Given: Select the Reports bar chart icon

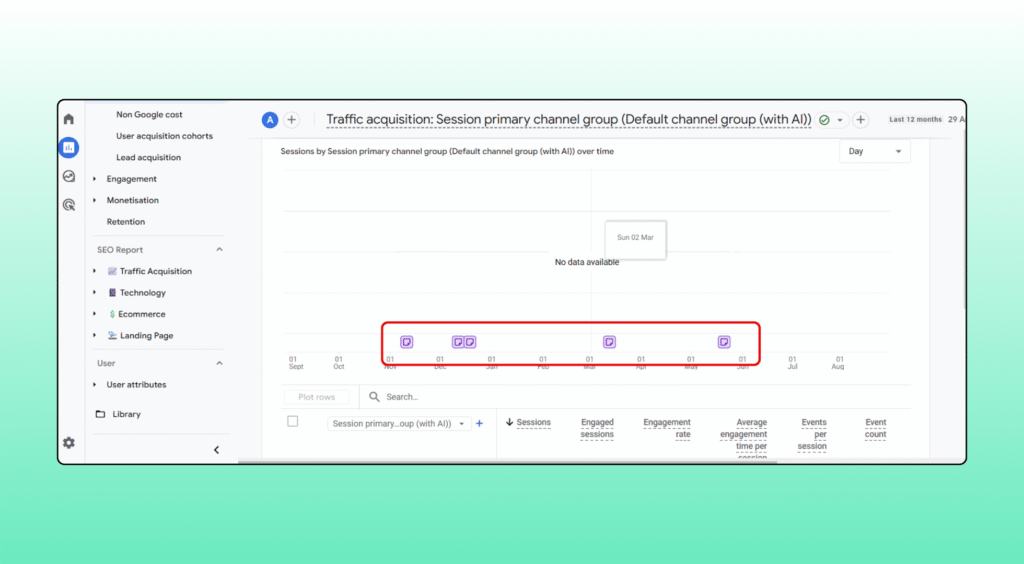Looking at the screenshot, I should coord(68,148).
